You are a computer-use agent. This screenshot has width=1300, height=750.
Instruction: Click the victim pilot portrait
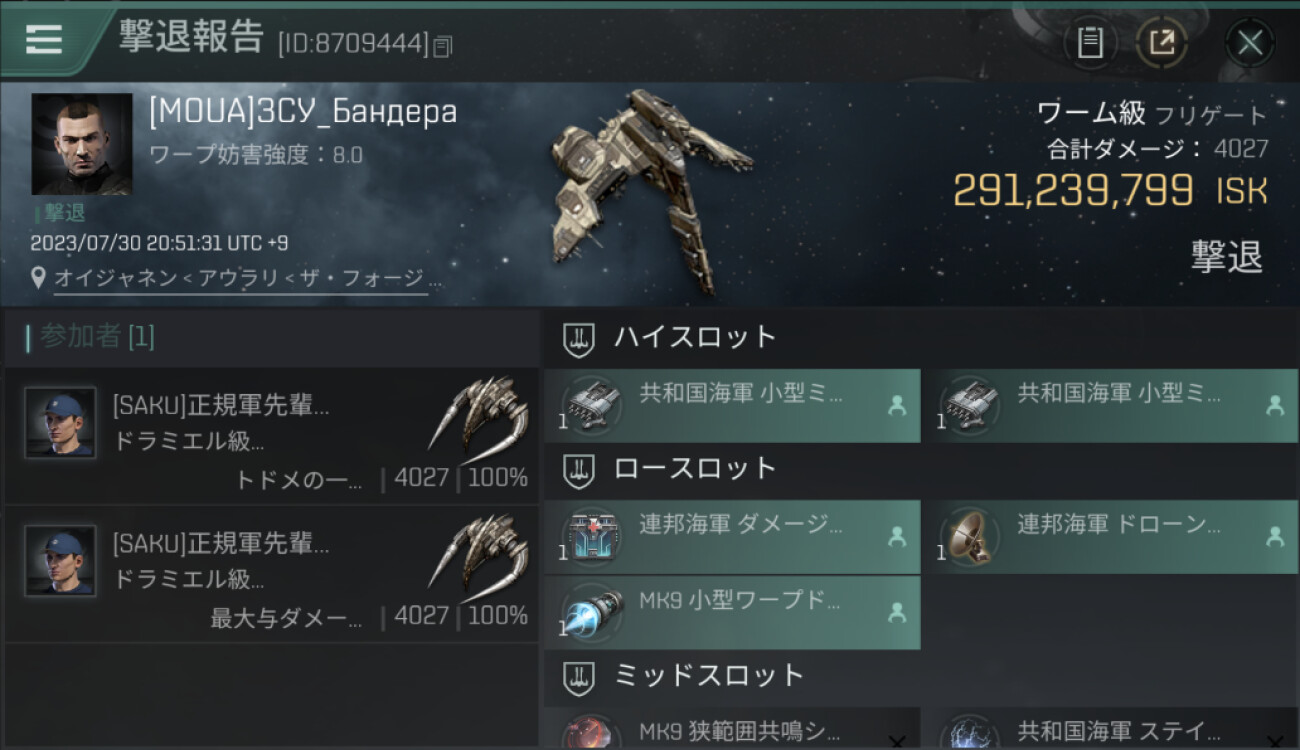[82, 144]
